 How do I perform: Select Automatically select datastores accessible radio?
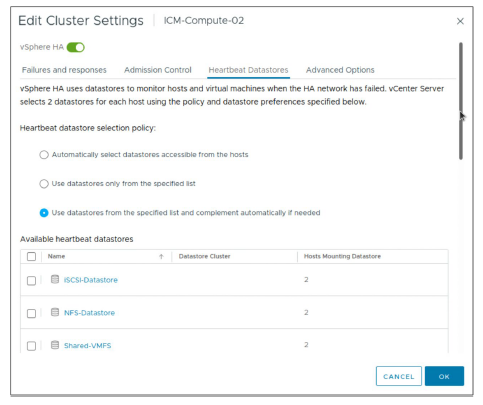[x=44, y=155]
